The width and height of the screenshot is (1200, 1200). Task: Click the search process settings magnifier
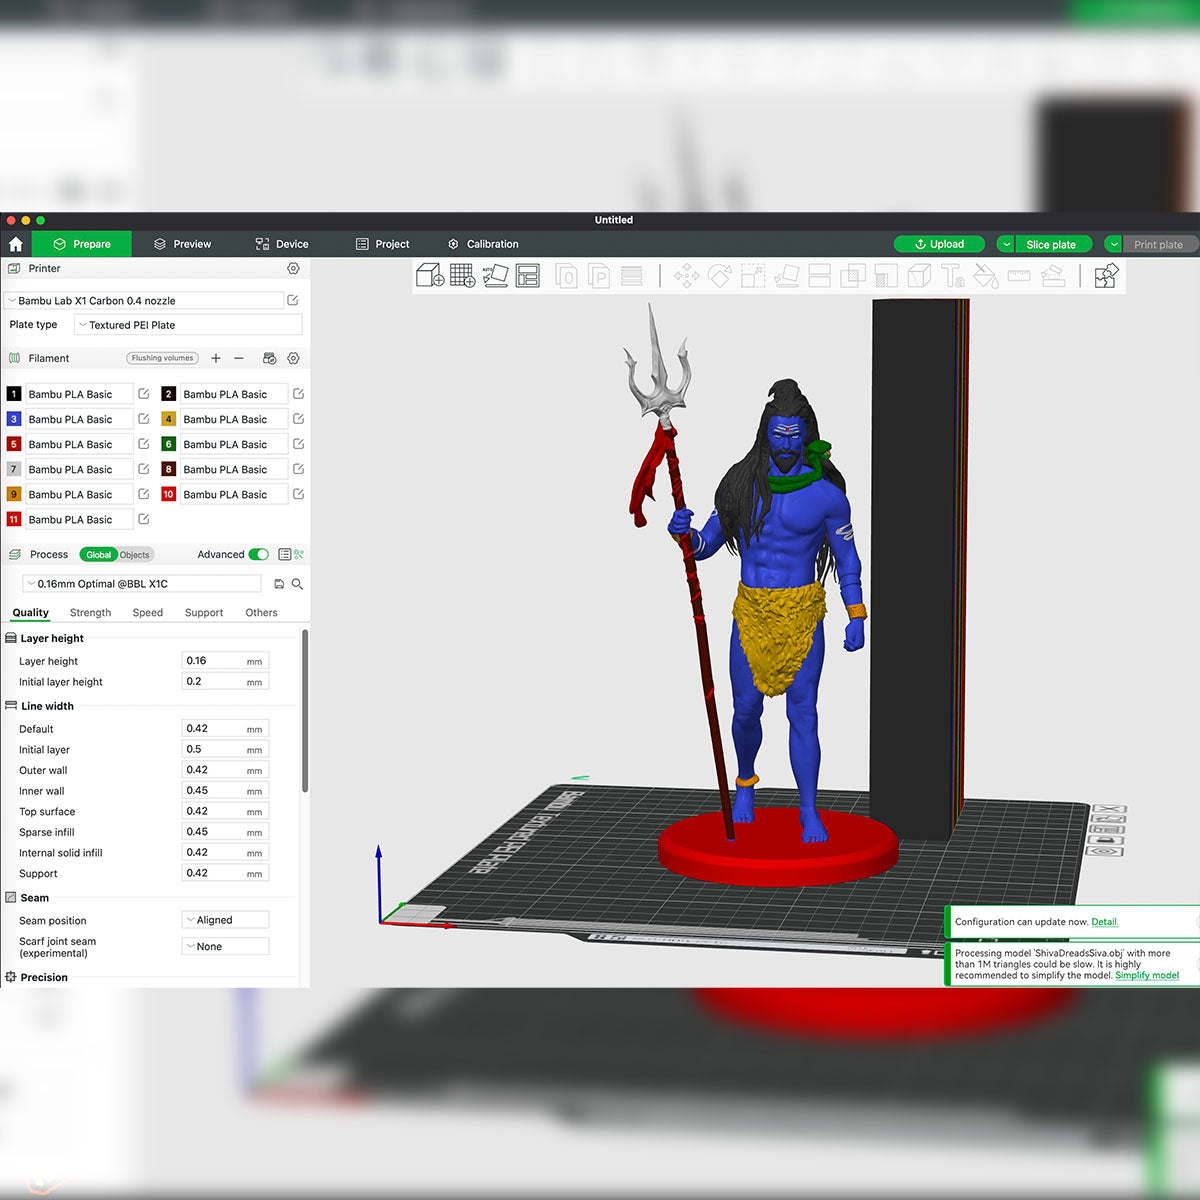(297, 584)
